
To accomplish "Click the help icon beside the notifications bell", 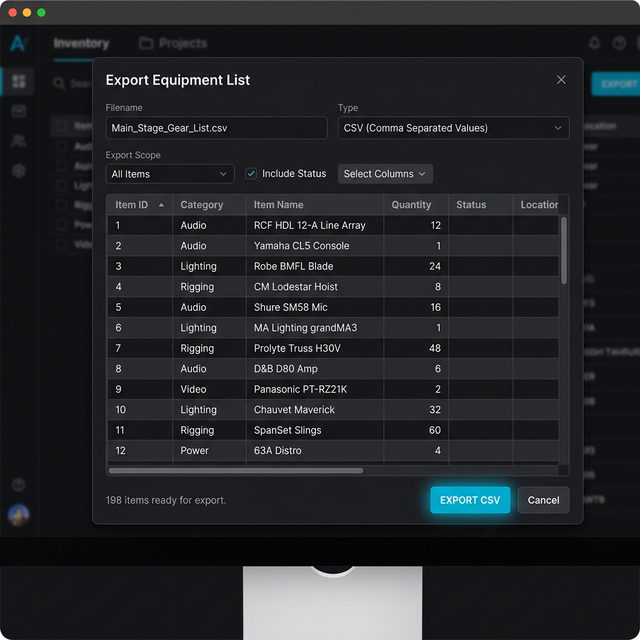I will pos(619,43).
